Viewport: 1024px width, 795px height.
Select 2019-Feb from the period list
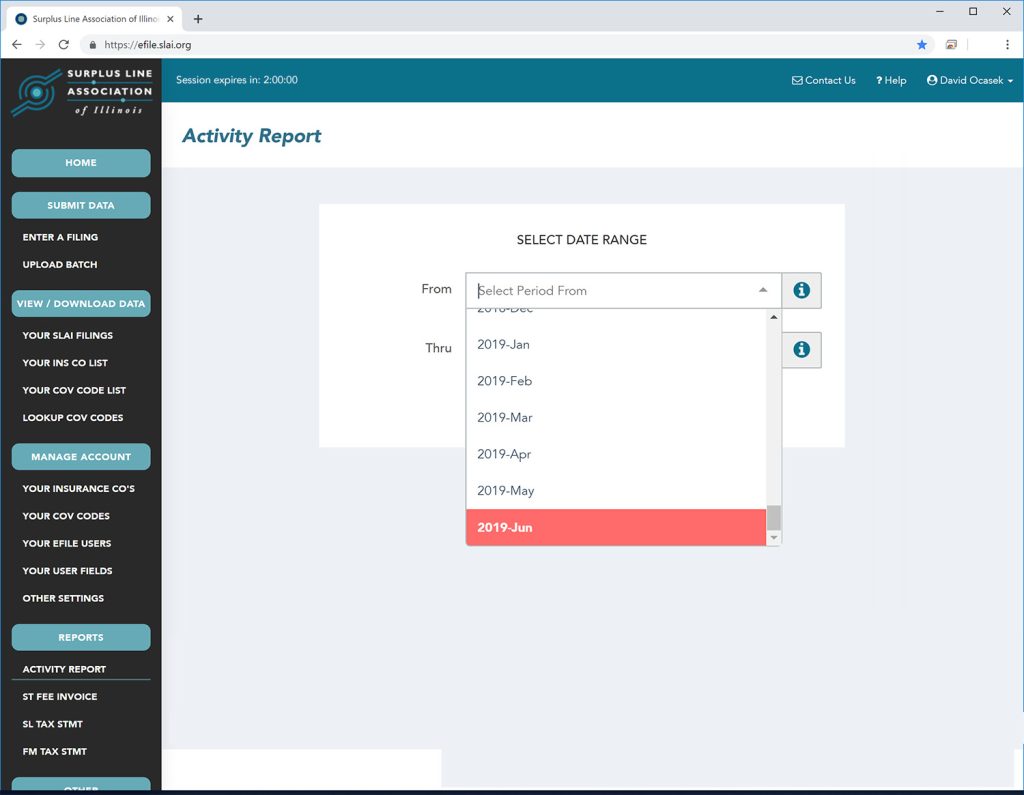616,381
